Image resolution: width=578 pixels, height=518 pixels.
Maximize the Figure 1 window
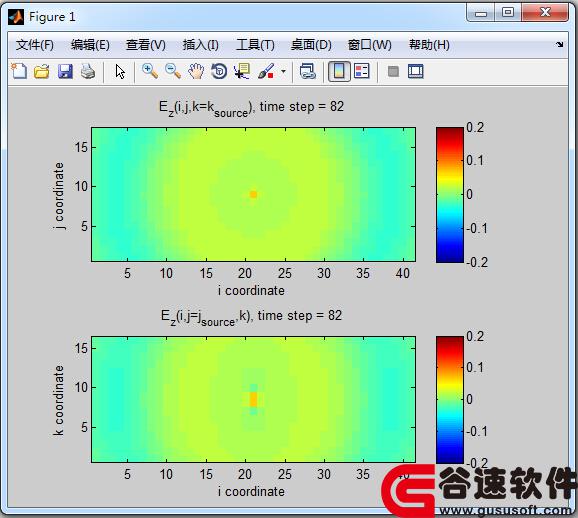coord(508,13)
